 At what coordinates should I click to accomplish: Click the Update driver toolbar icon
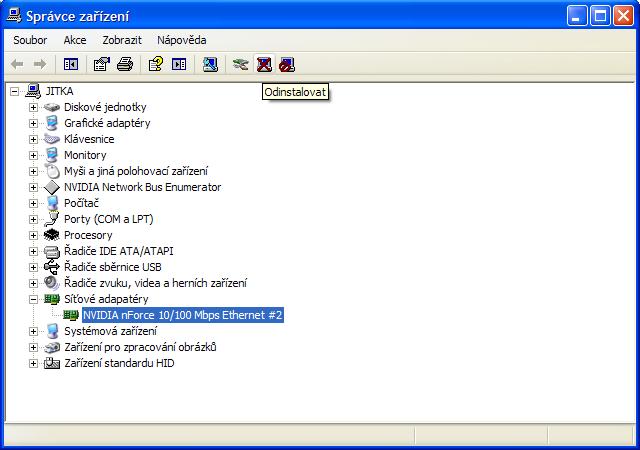click(240, 64)
